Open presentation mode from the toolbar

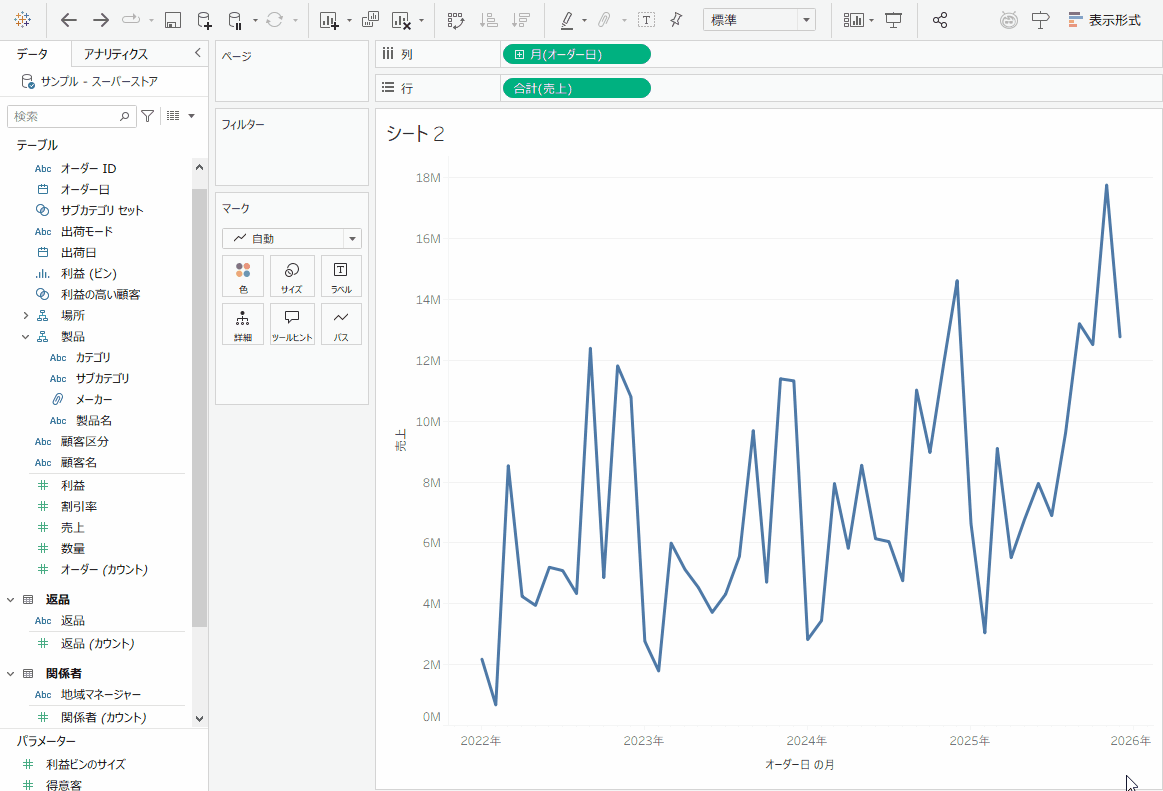[x=894, y=20]
